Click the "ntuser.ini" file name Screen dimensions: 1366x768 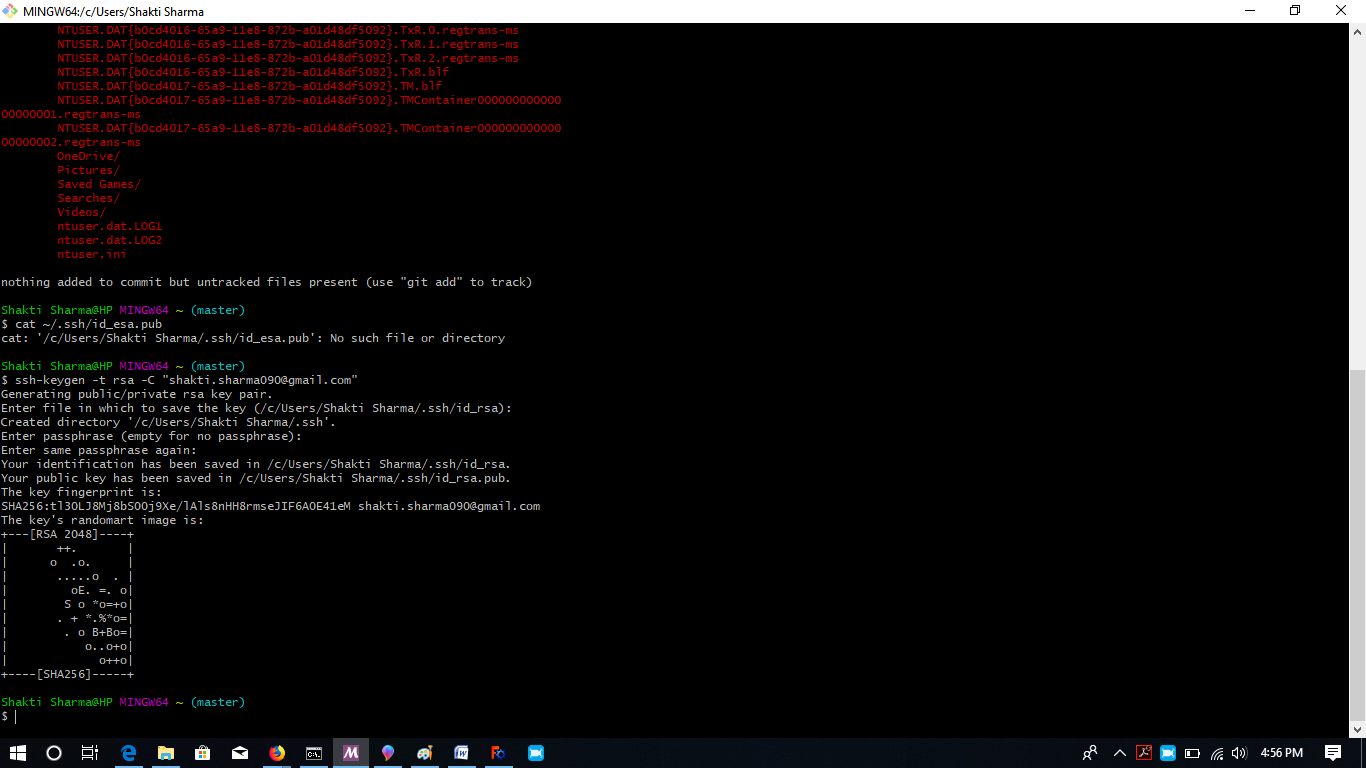tap(92, 254)
